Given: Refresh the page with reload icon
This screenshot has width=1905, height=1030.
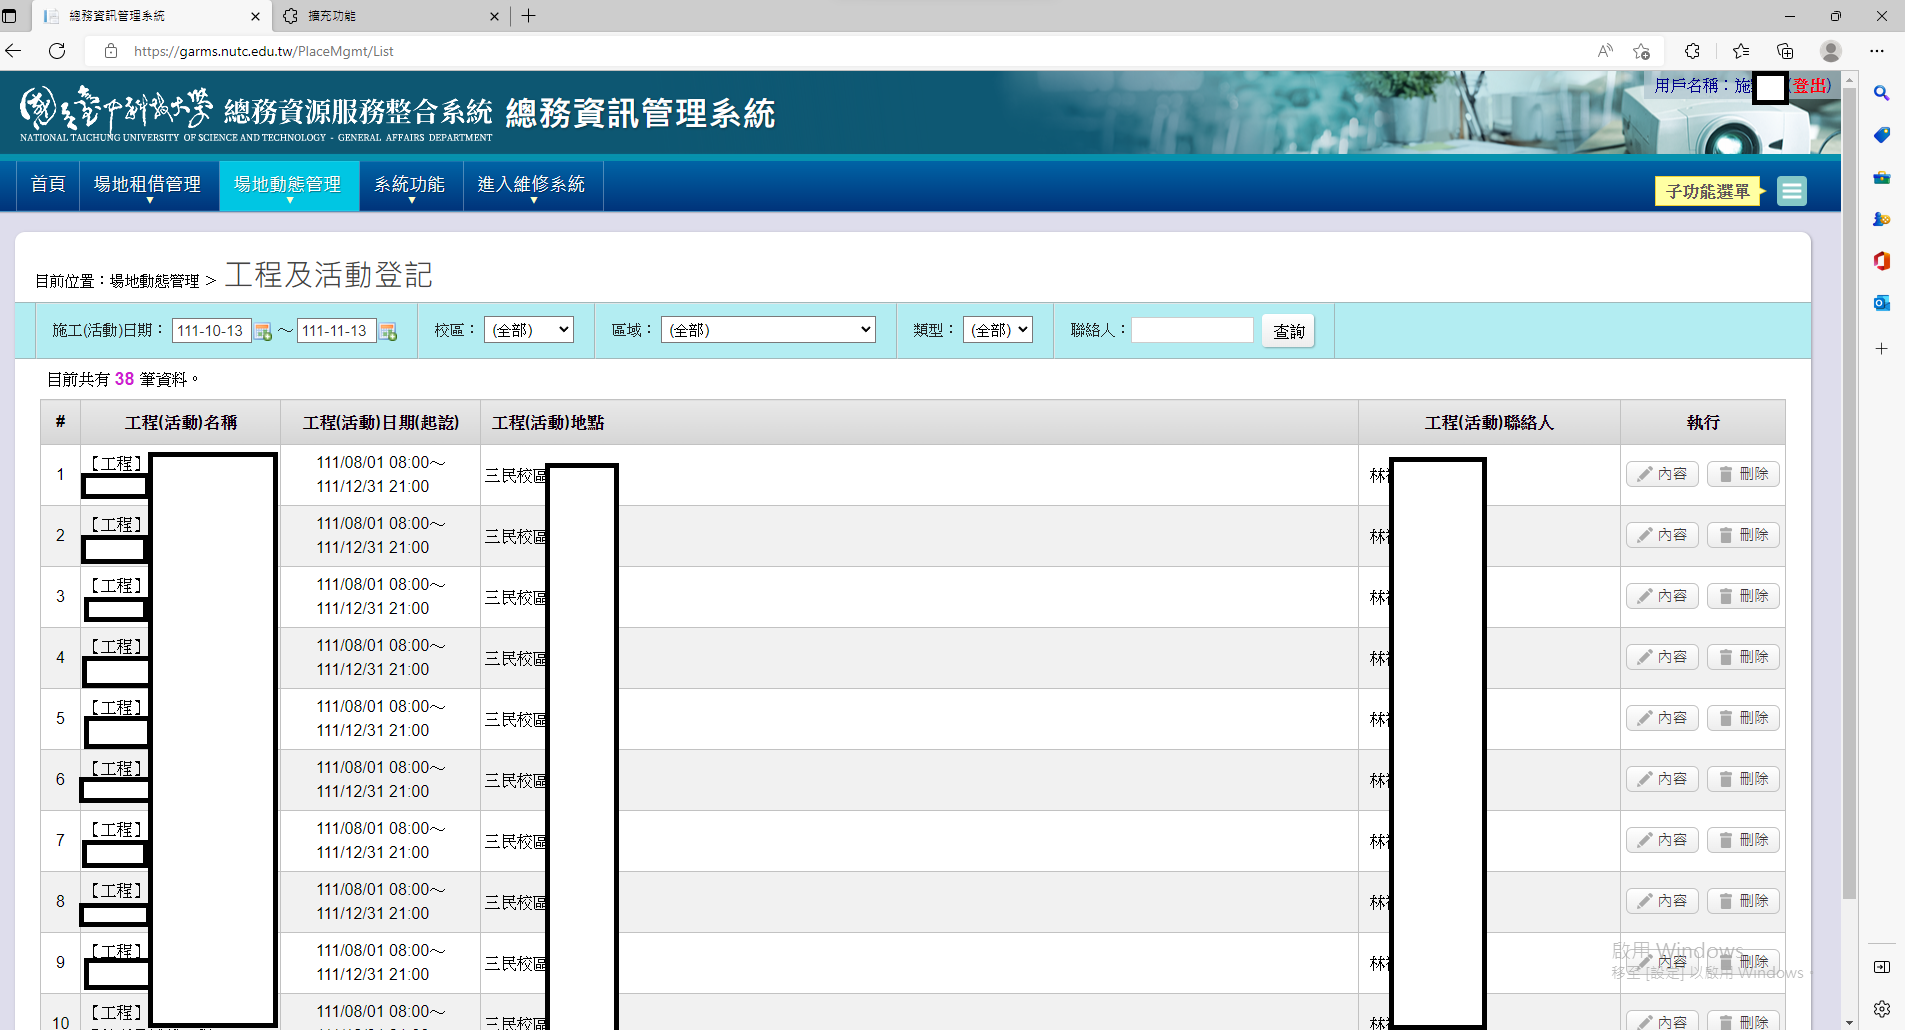Looking at the screenshot, I should coord(57,51).
